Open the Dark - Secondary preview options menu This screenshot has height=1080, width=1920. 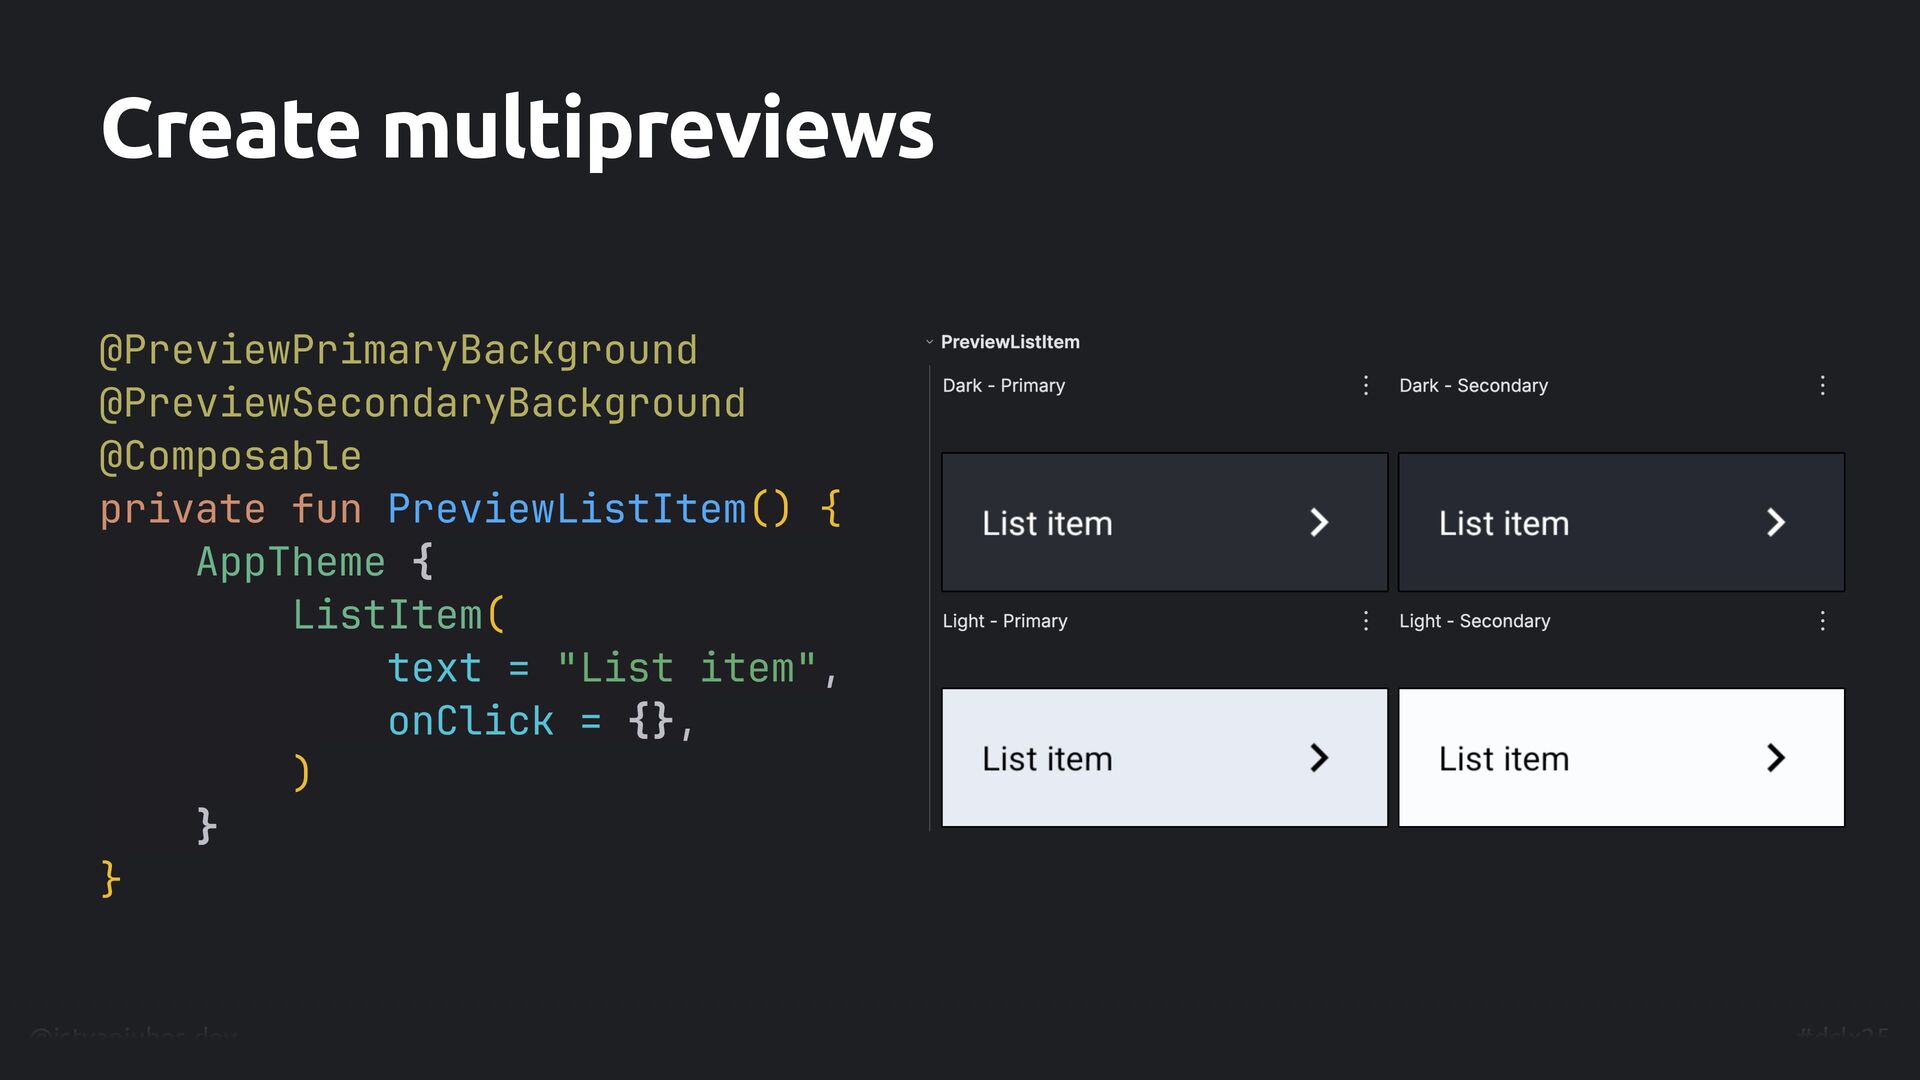click(x=1823, y=386)
